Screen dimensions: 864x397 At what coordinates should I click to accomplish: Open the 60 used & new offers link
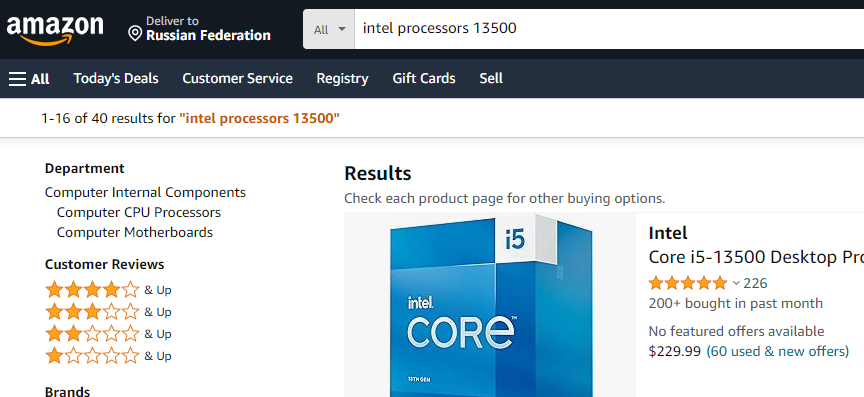(777, 351)
